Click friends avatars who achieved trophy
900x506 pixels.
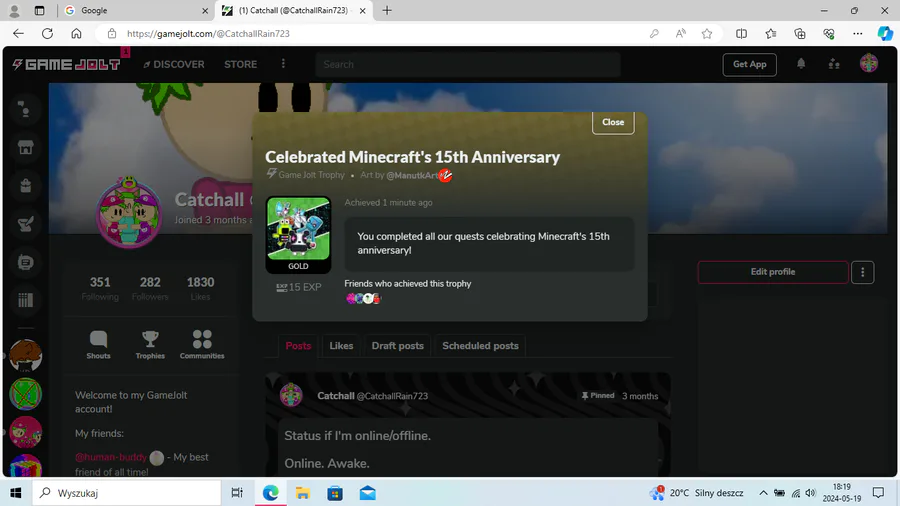tap(363, 298)
